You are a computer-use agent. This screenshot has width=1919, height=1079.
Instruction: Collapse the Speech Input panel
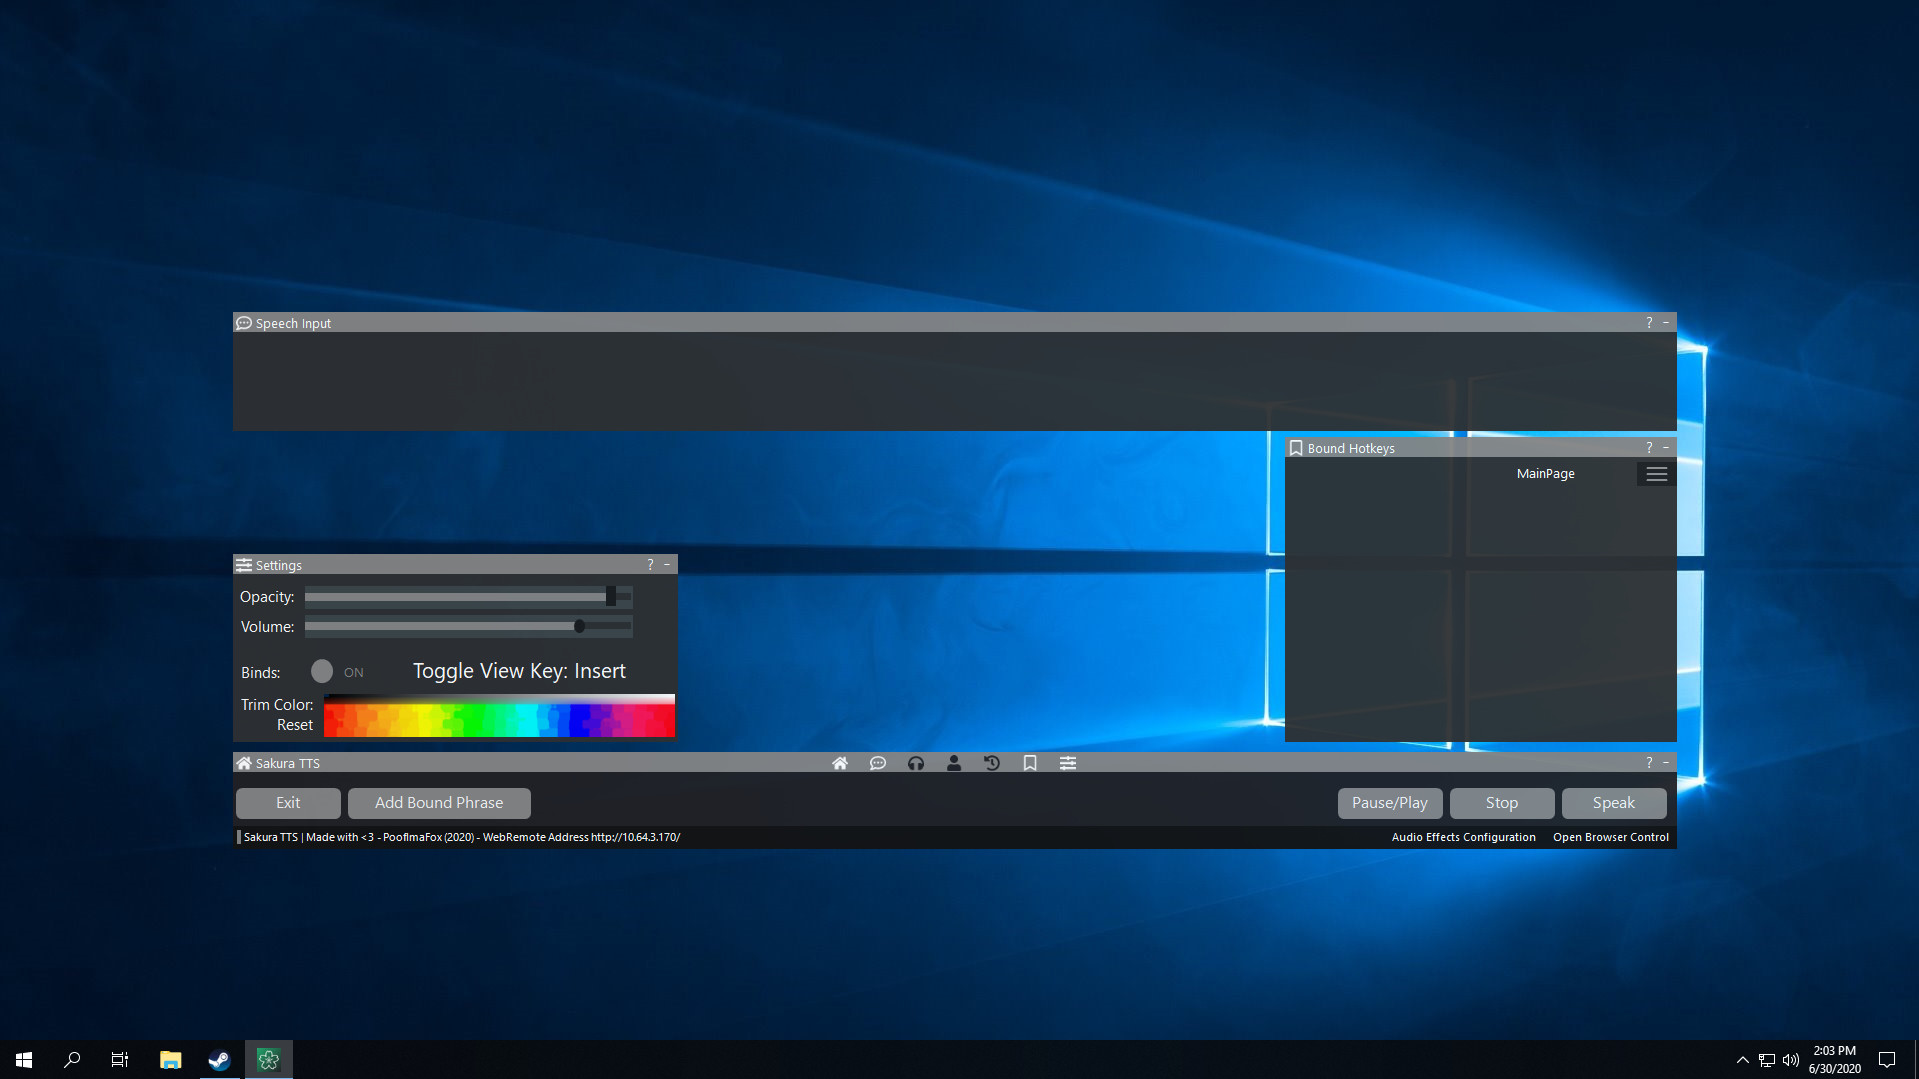(x=1666, y=323)
